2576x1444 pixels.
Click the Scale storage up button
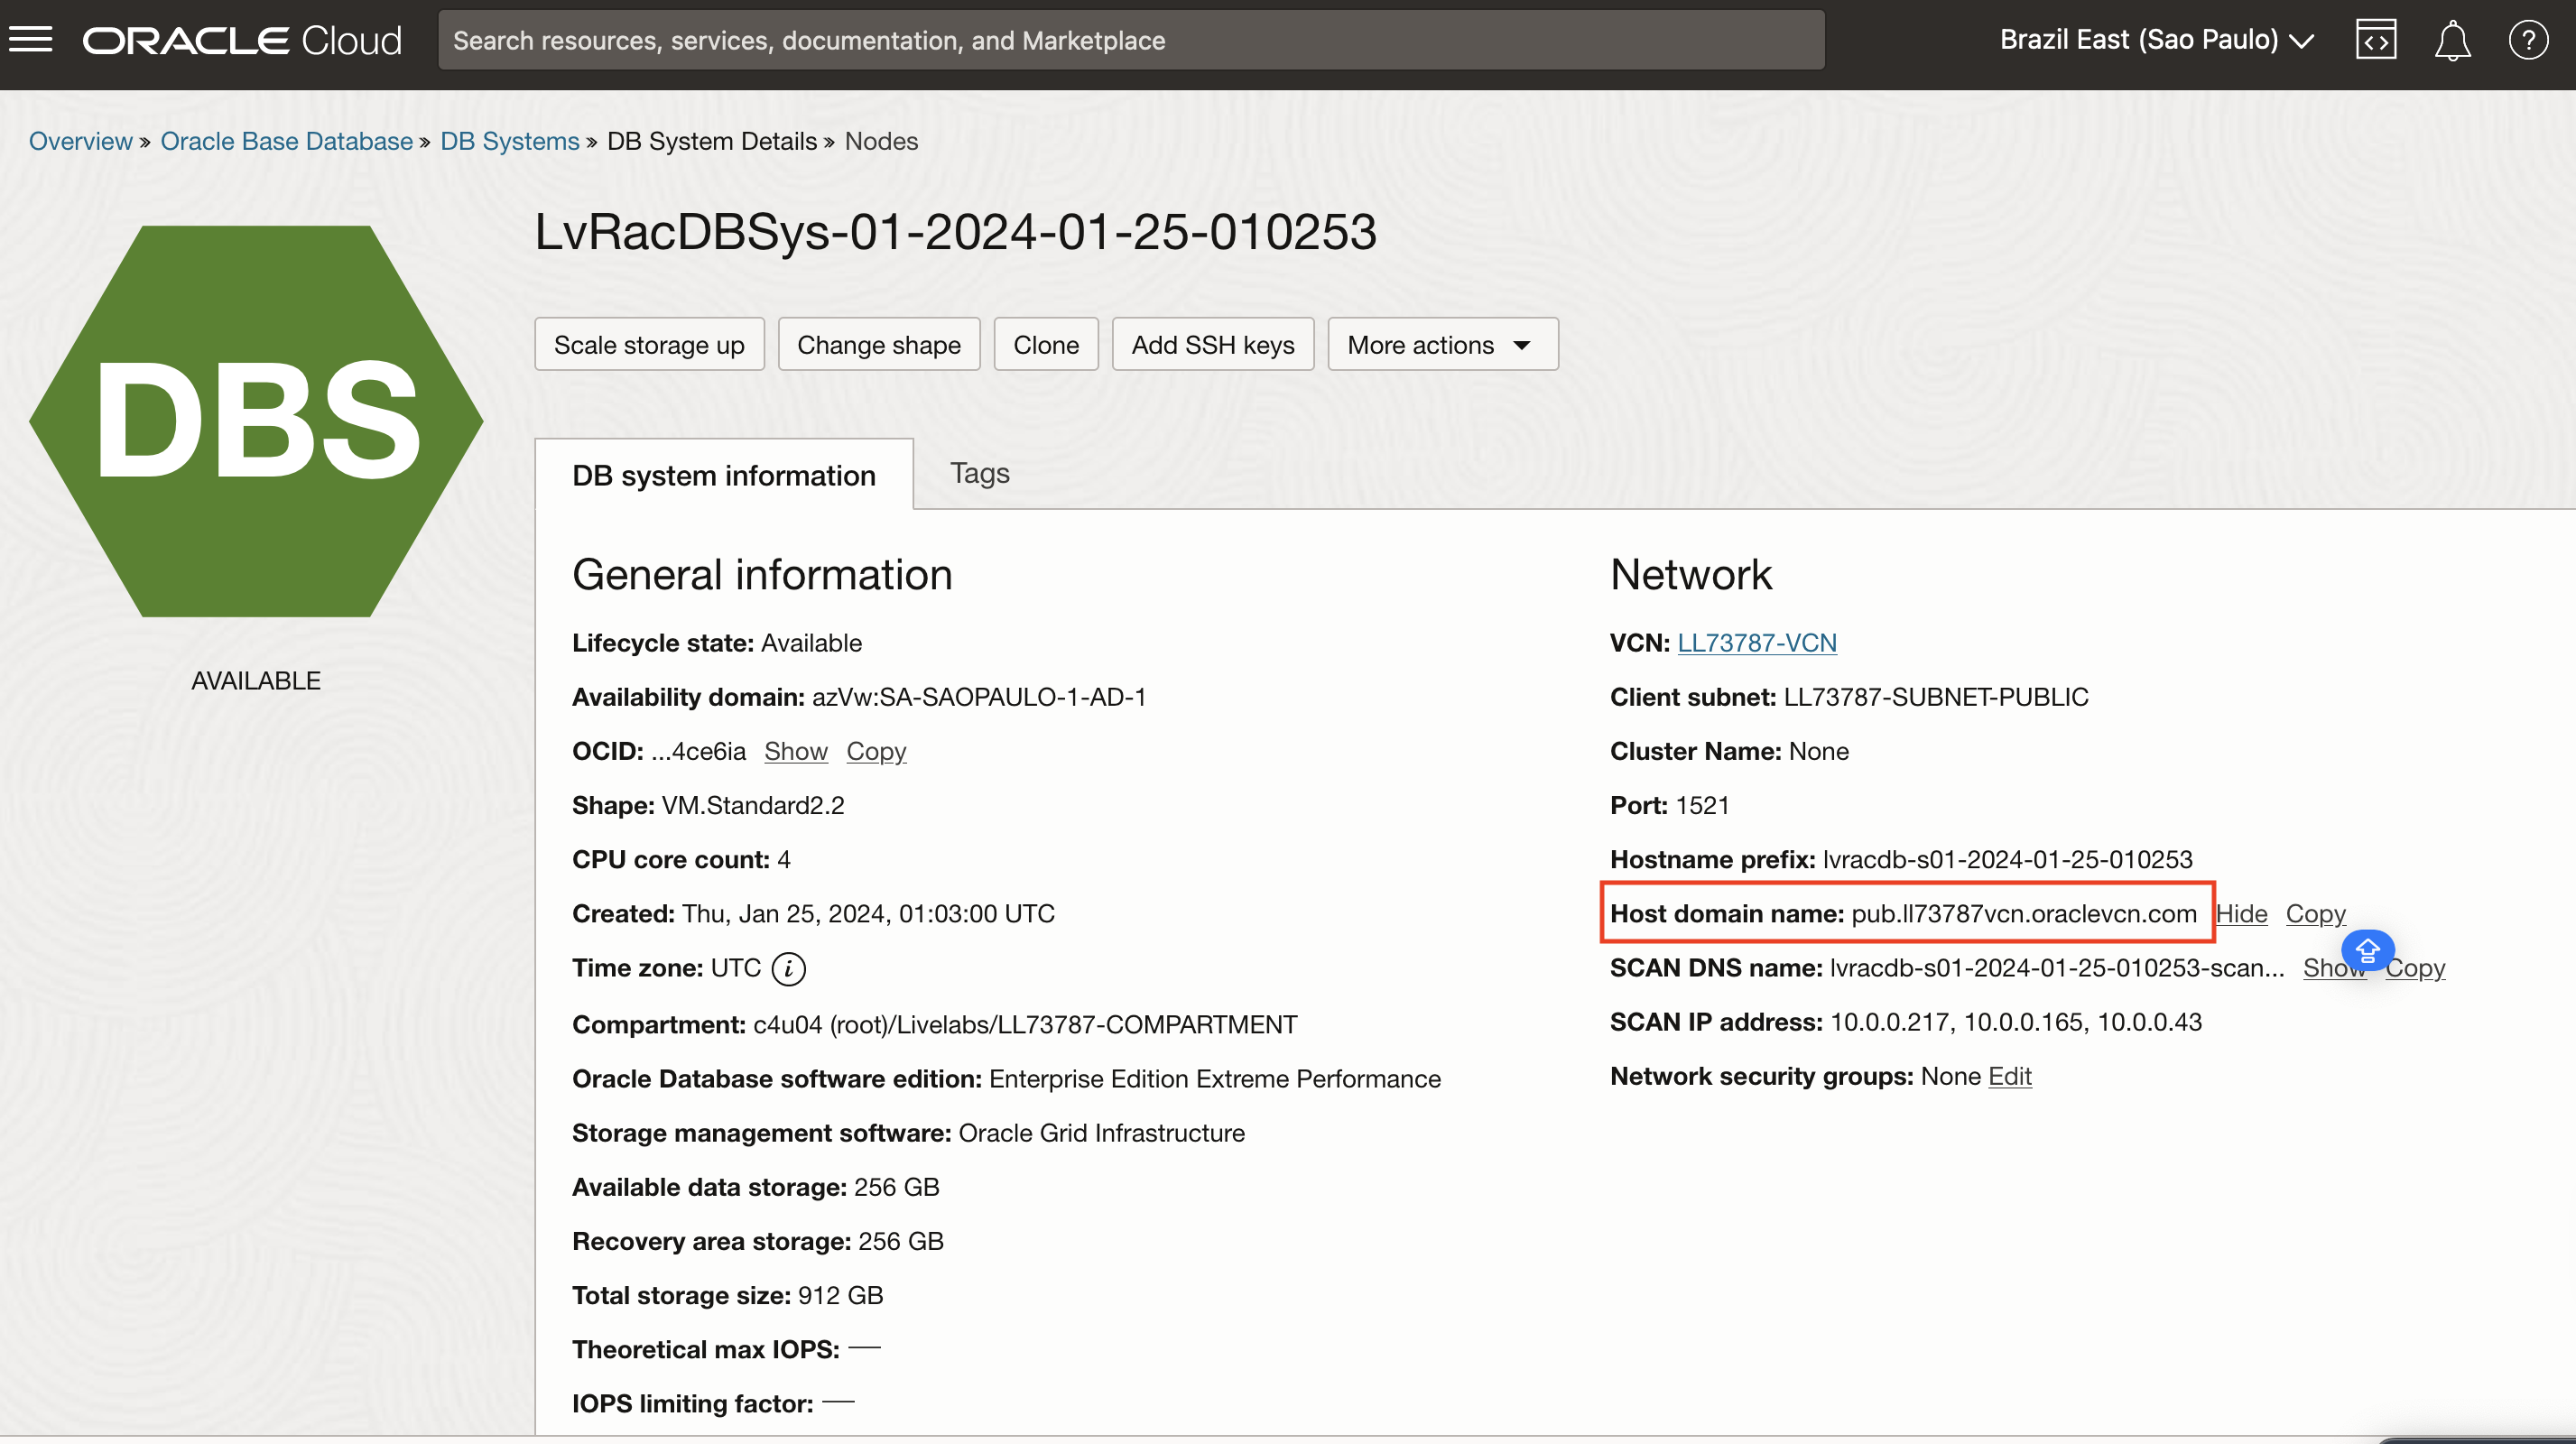pos(649,345)
